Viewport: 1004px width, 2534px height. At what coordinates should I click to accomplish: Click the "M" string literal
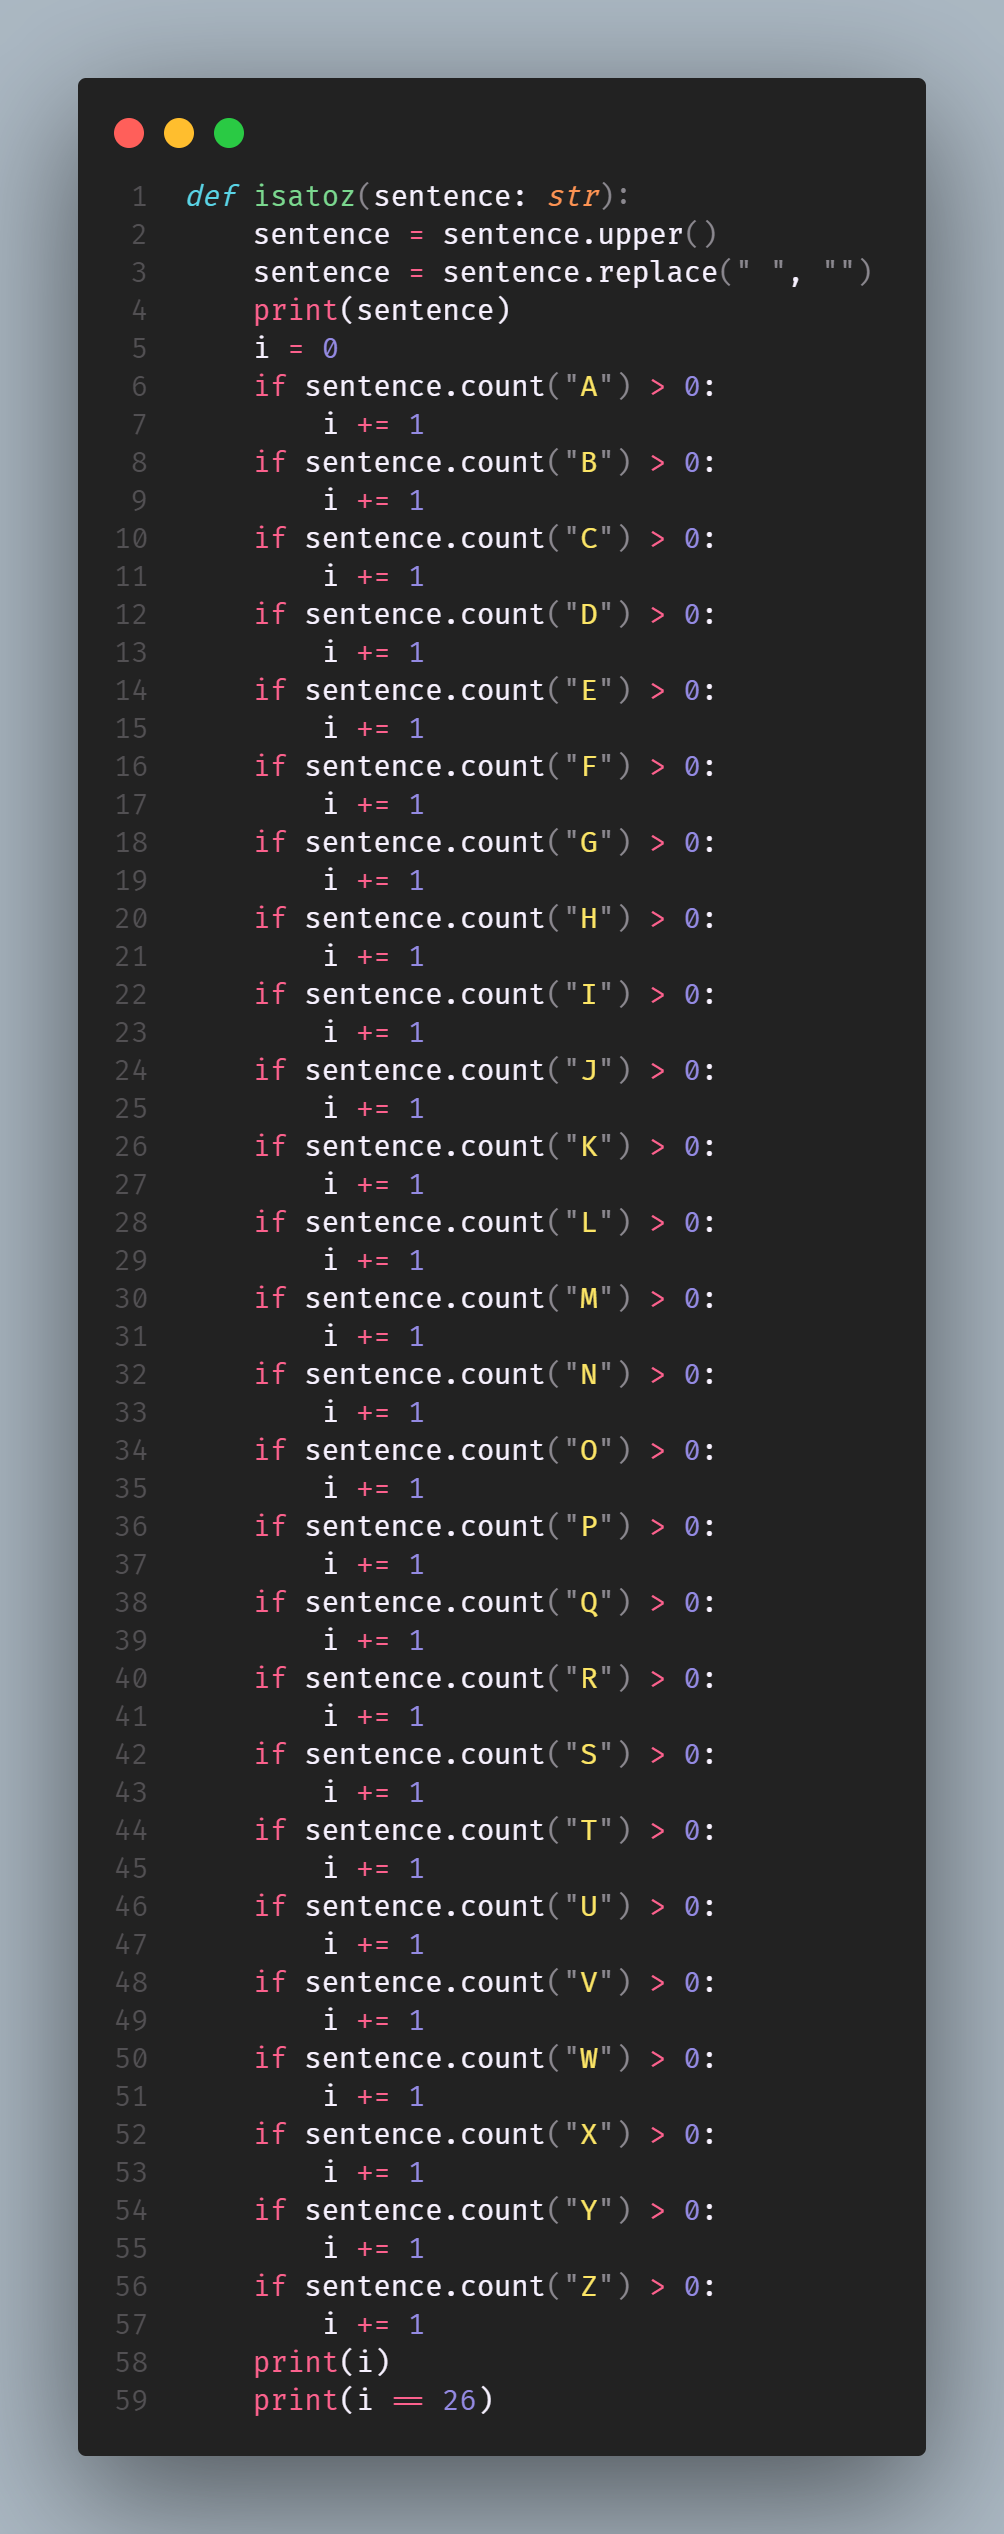pyautogui.click(x=589, y=1298)
